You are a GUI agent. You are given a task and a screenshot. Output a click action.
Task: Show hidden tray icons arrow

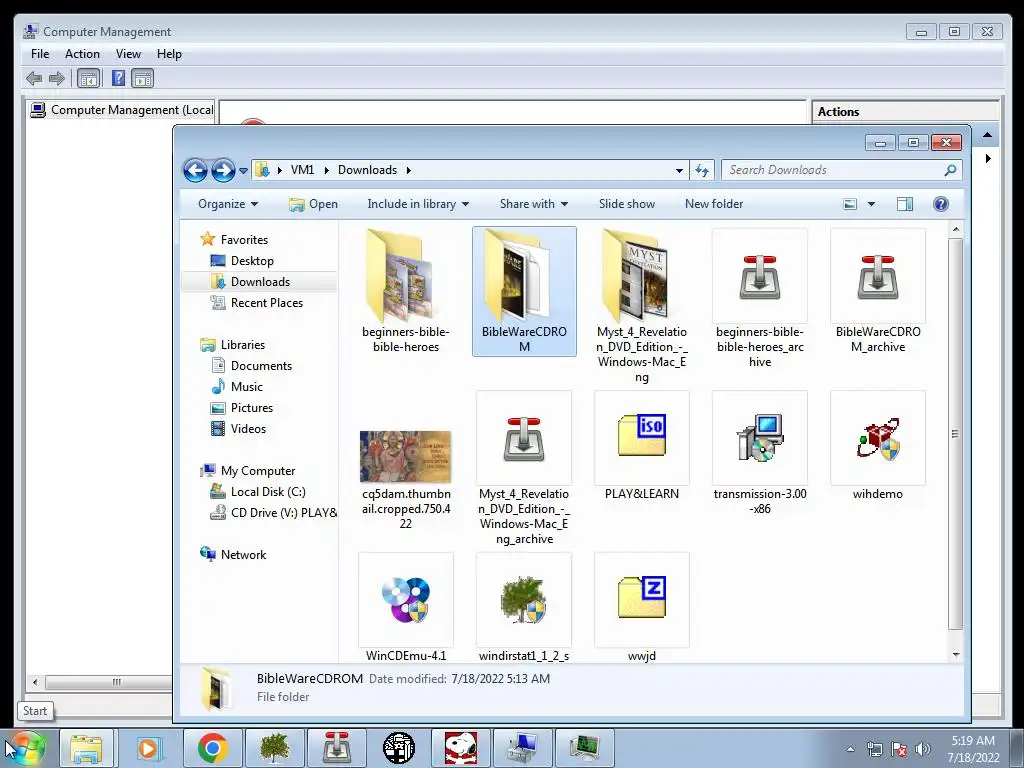click(x=850, y=749)
